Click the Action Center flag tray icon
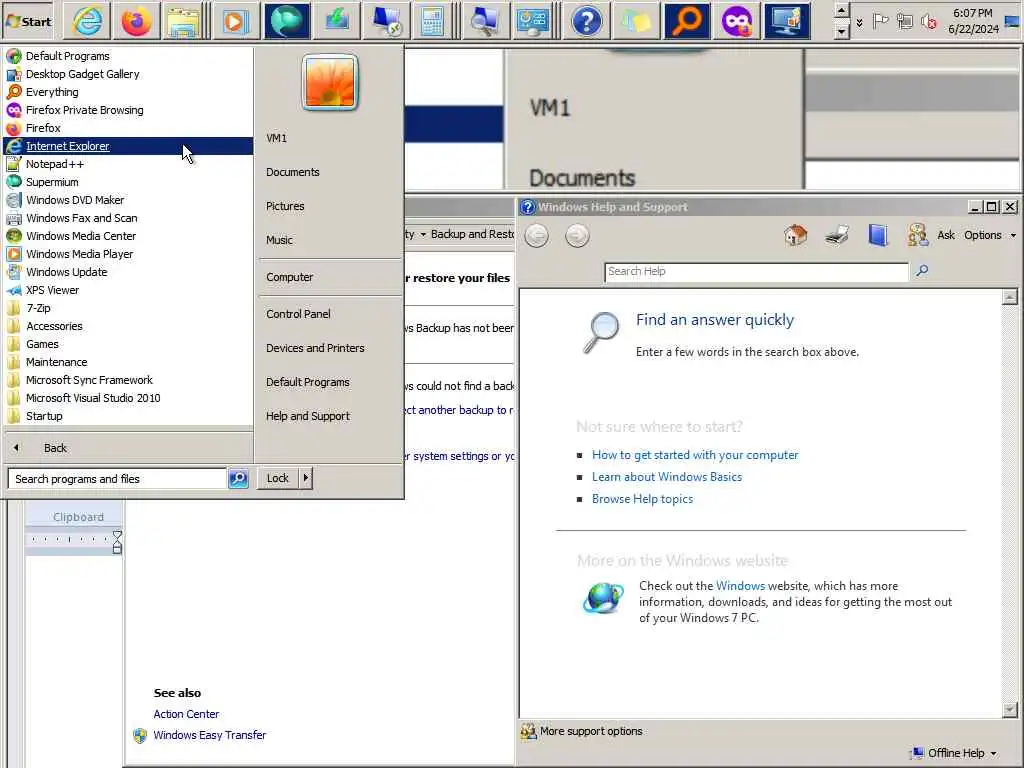1024x768 pixels. click(x=880, y=22)
